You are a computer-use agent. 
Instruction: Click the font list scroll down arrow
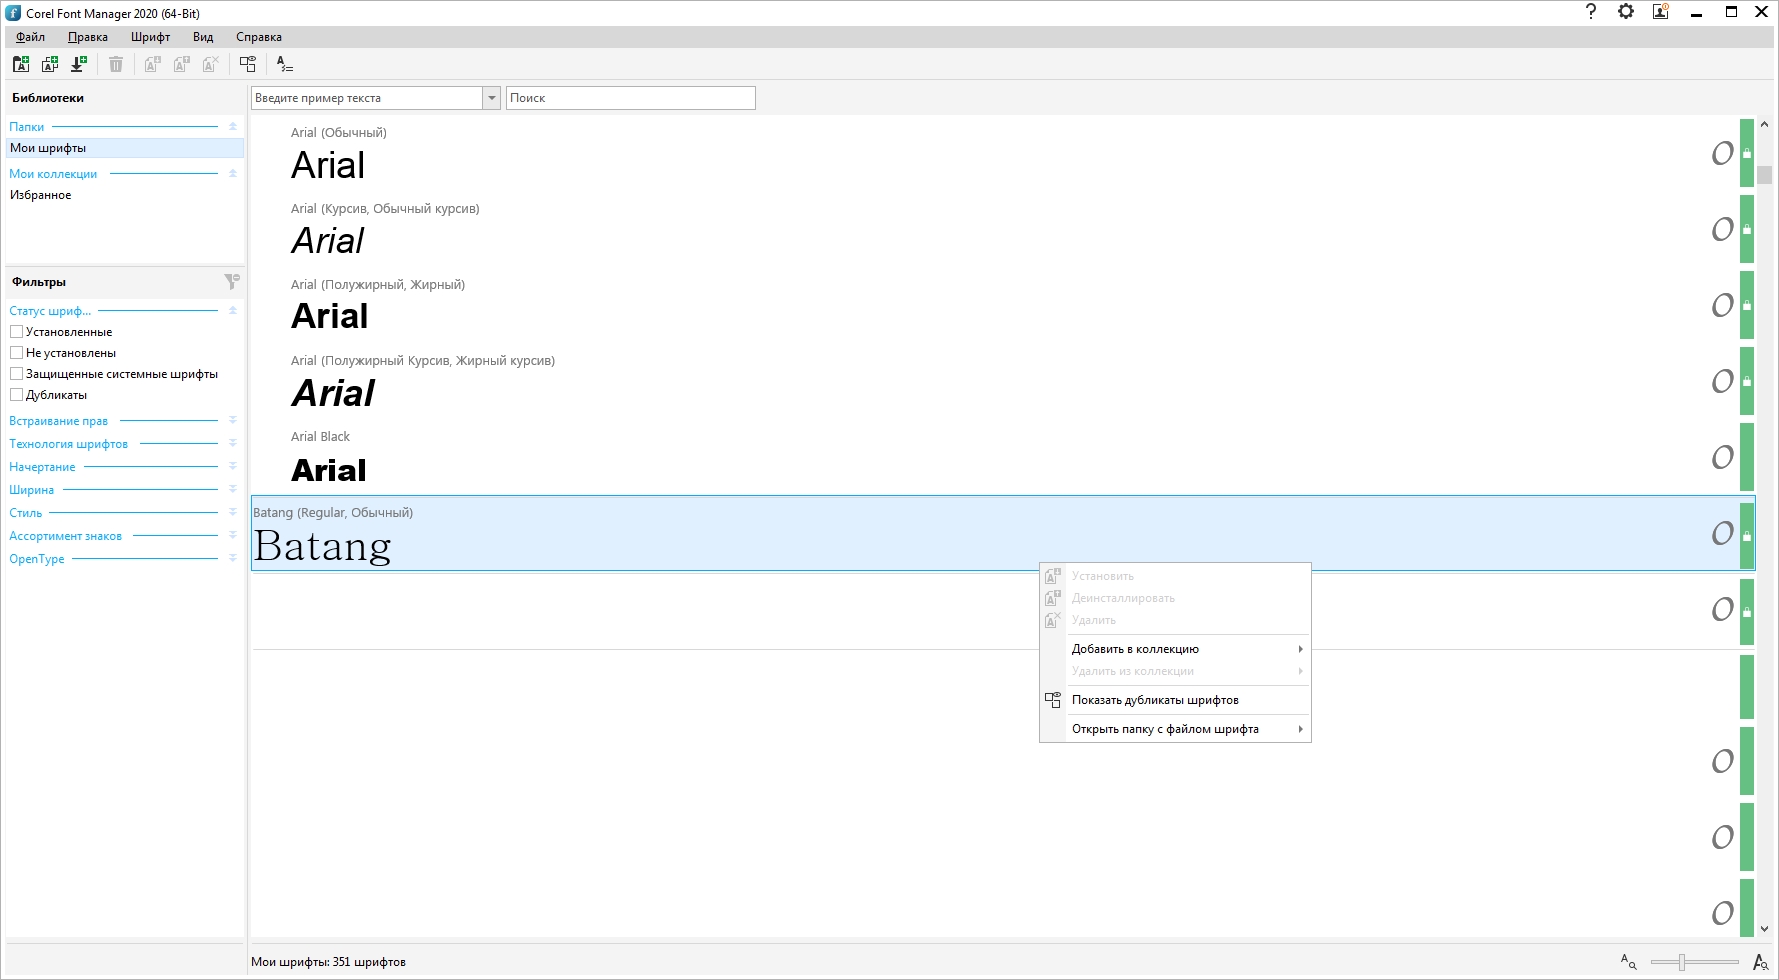point(1764,929)
